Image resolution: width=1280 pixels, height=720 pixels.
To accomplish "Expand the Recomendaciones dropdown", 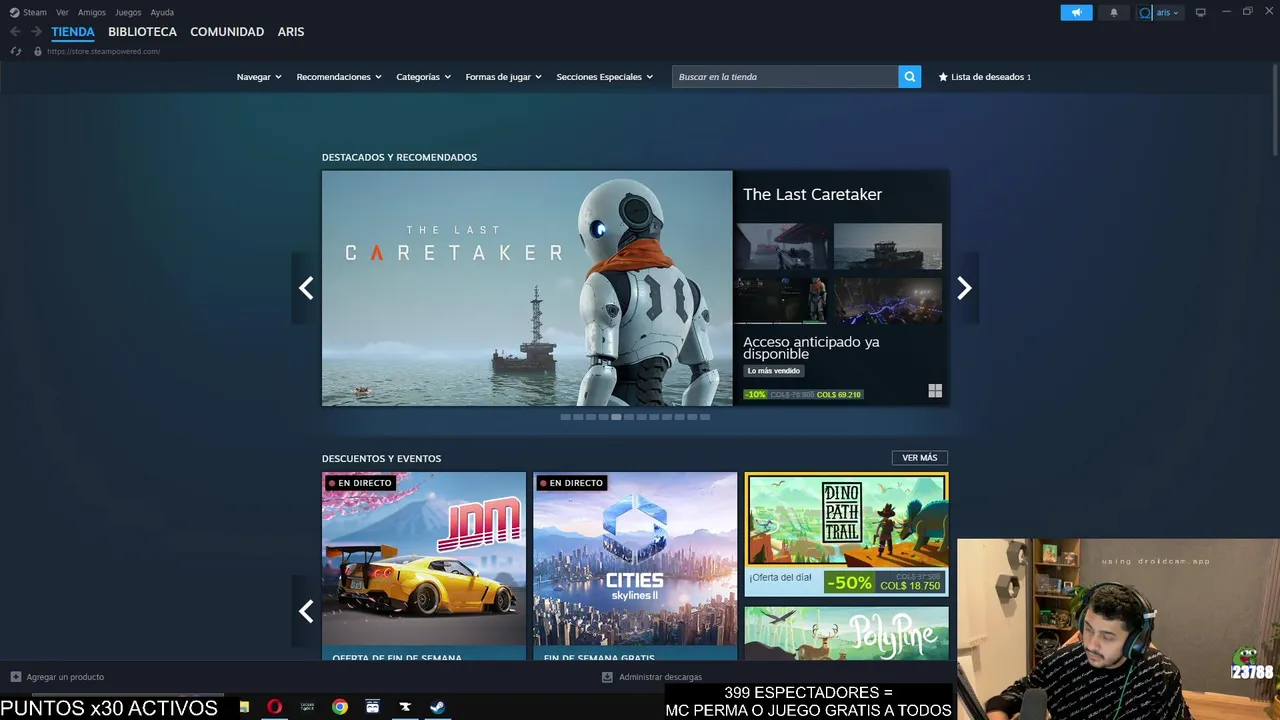I will (x=339, y=77).
